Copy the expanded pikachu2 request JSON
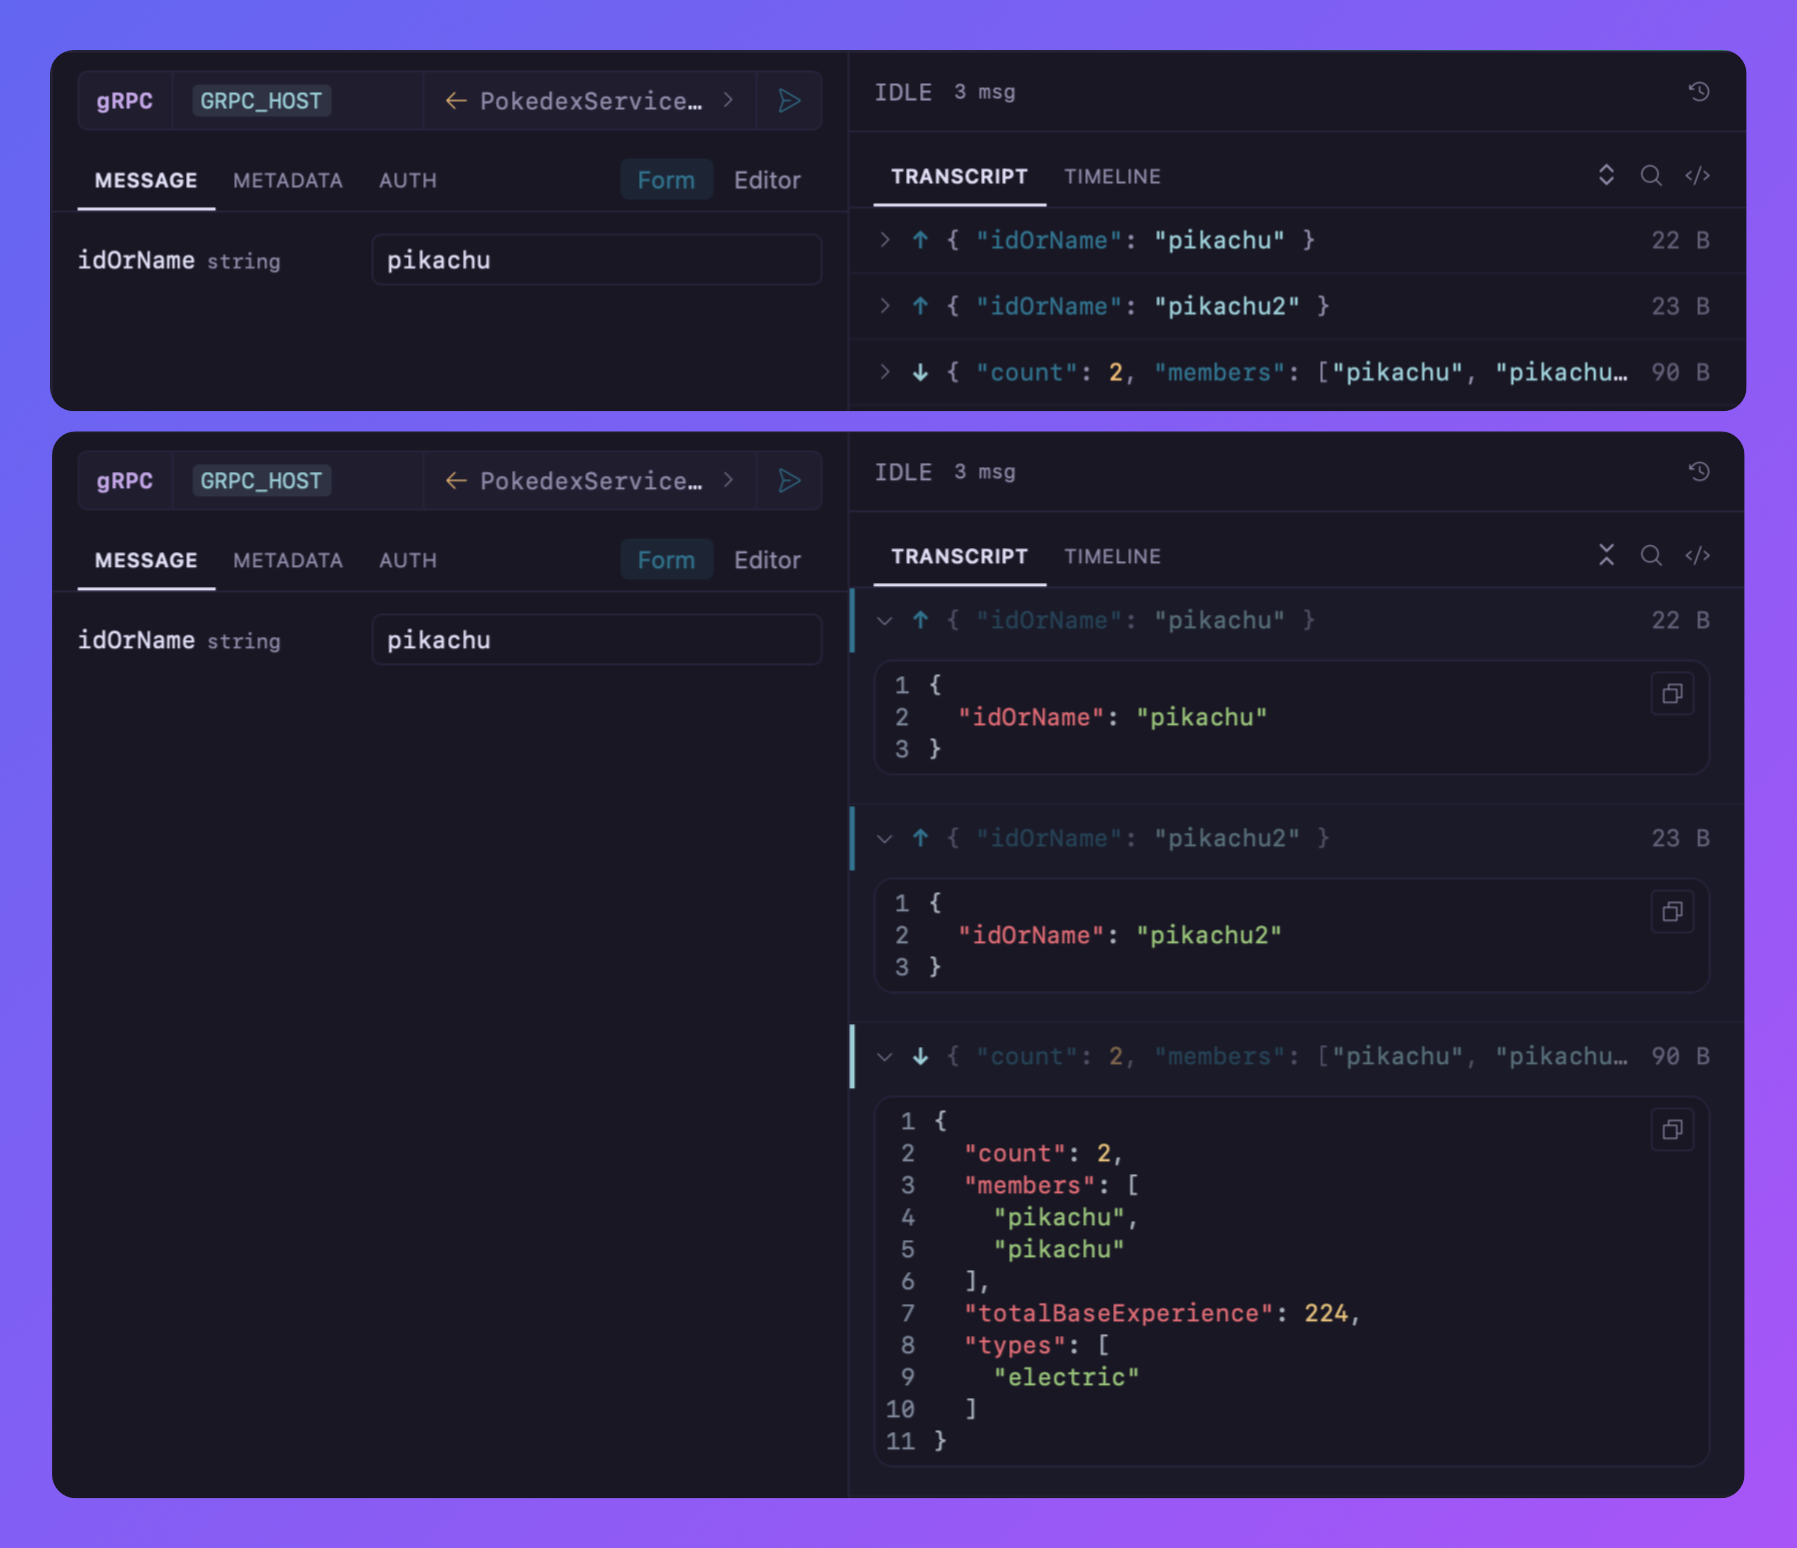 1672,912
